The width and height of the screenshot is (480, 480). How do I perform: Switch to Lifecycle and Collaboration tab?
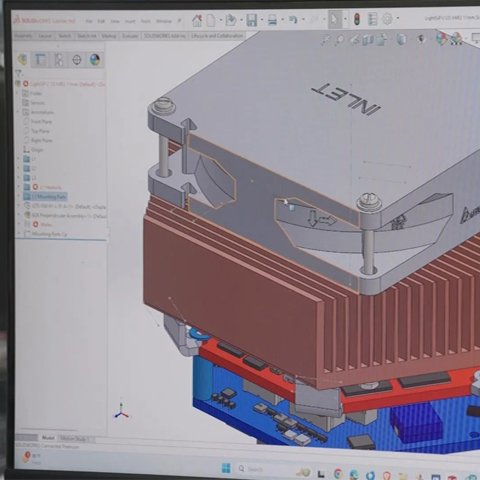(x=217, y=35)
